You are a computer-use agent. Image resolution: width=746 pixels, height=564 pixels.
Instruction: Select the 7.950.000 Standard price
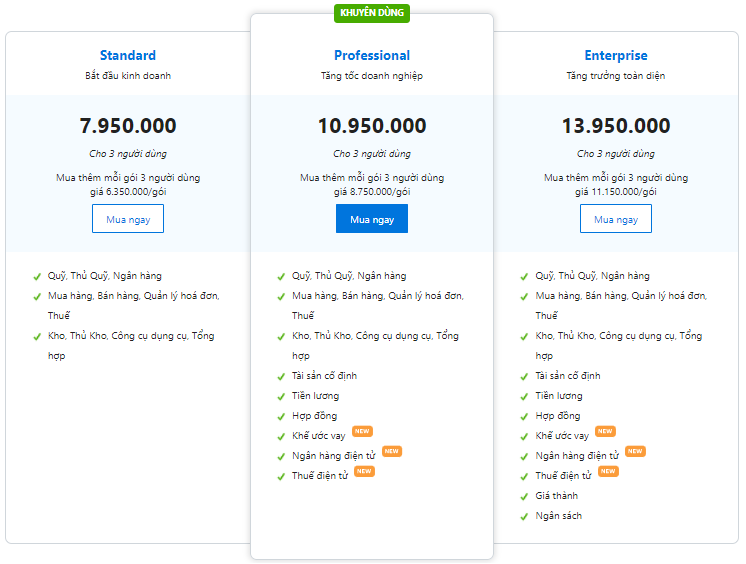click(128, 126)
